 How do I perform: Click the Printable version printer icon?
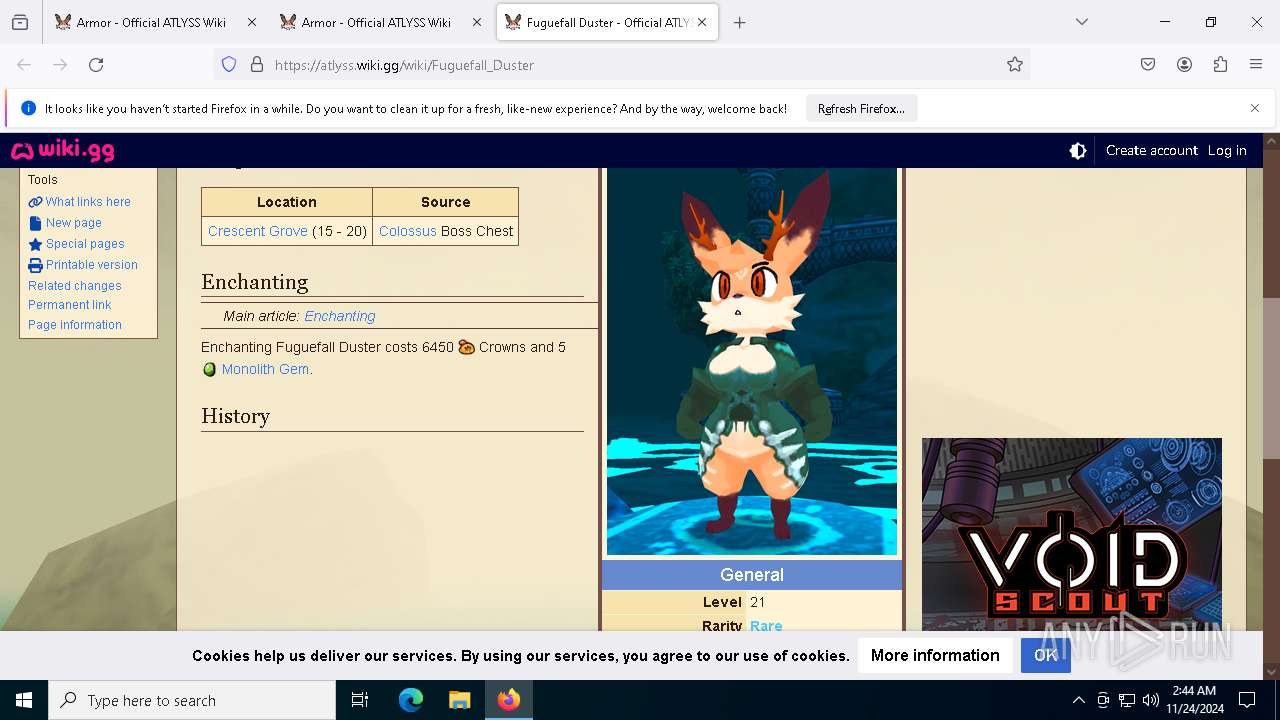point(35,265)
